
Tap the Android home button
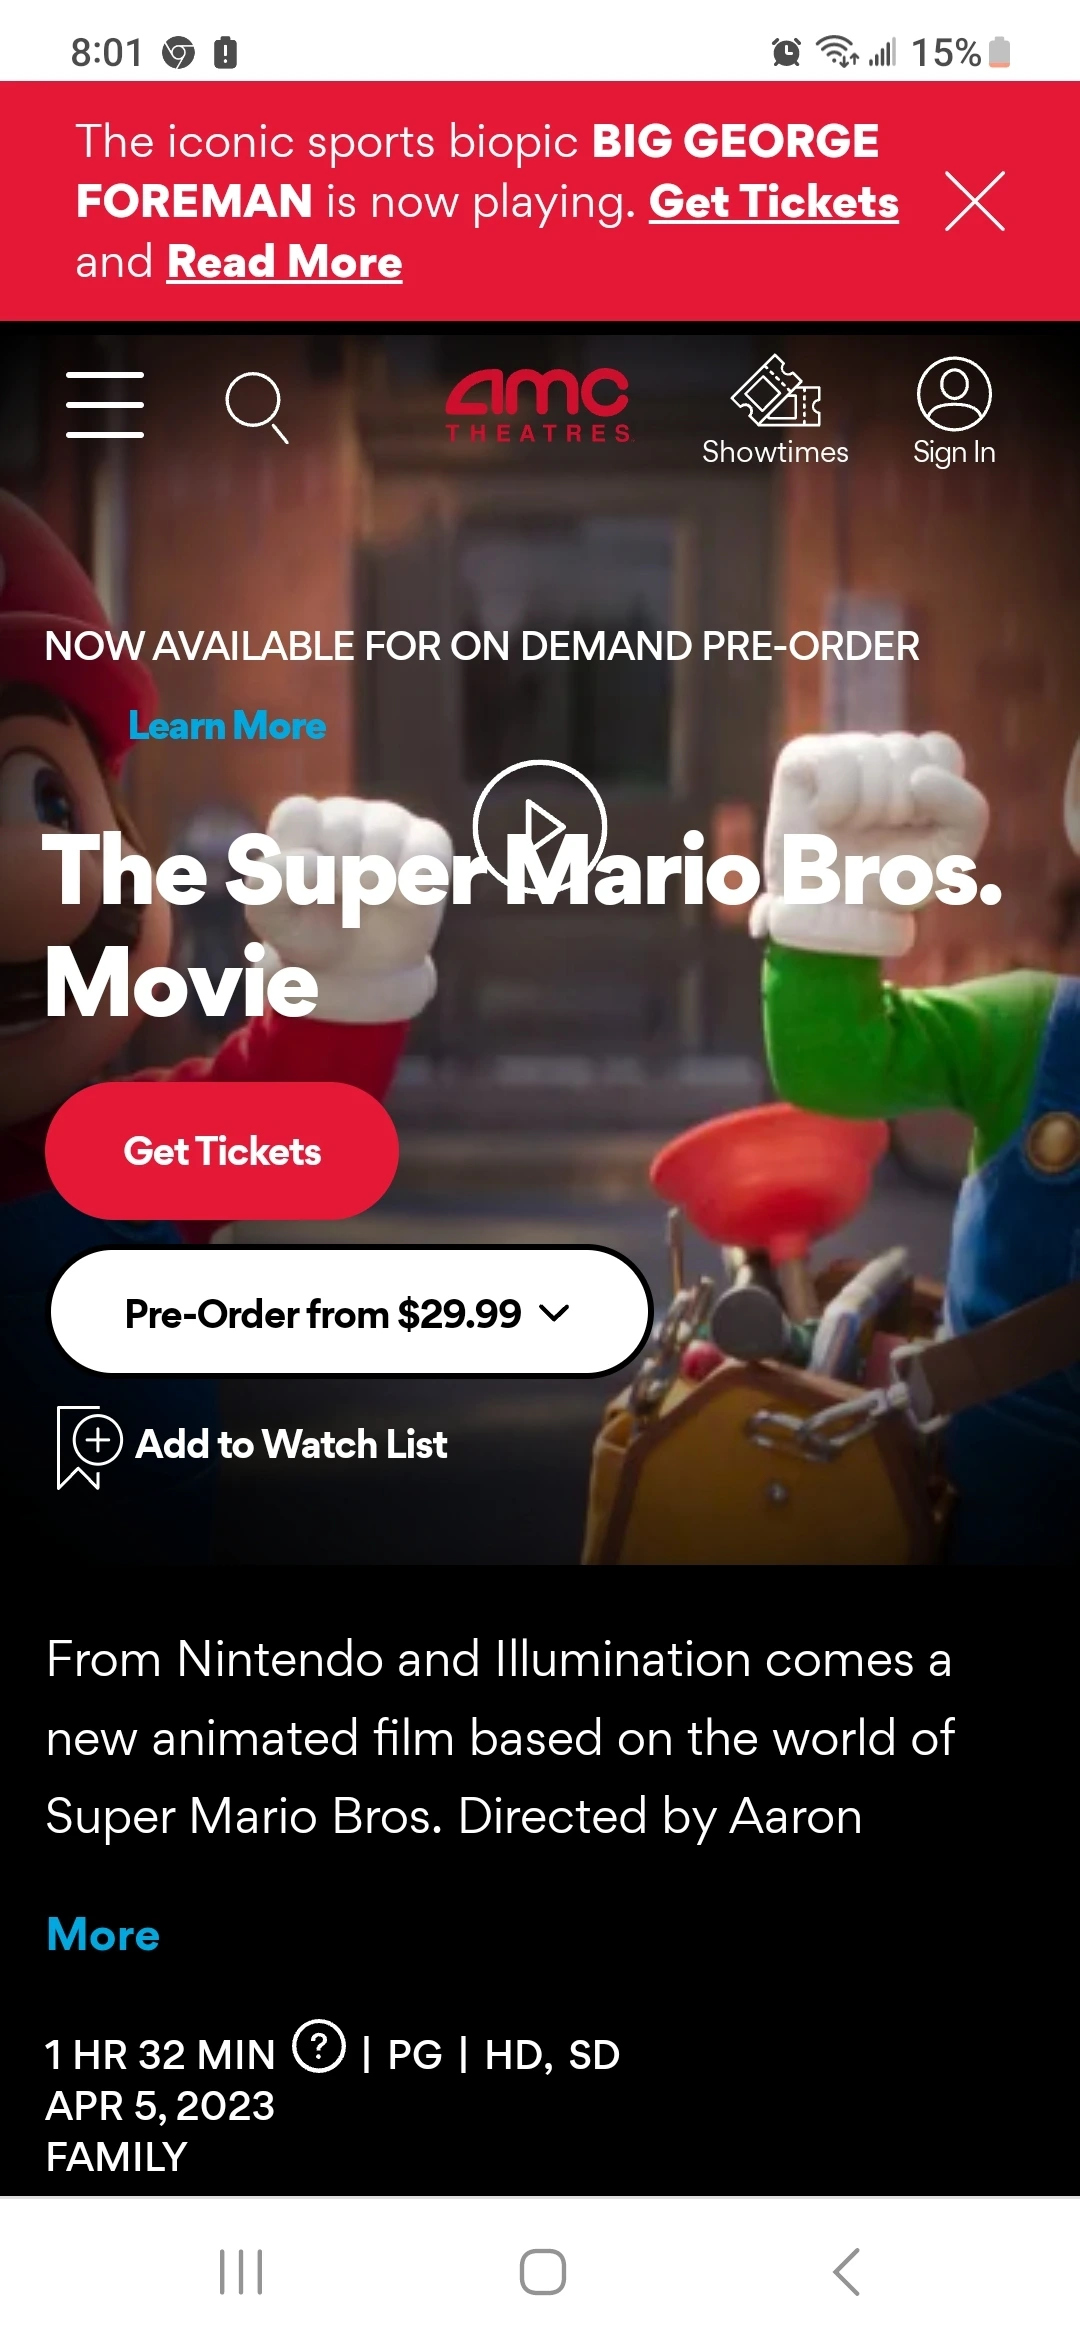click(x=543, y=2272)
